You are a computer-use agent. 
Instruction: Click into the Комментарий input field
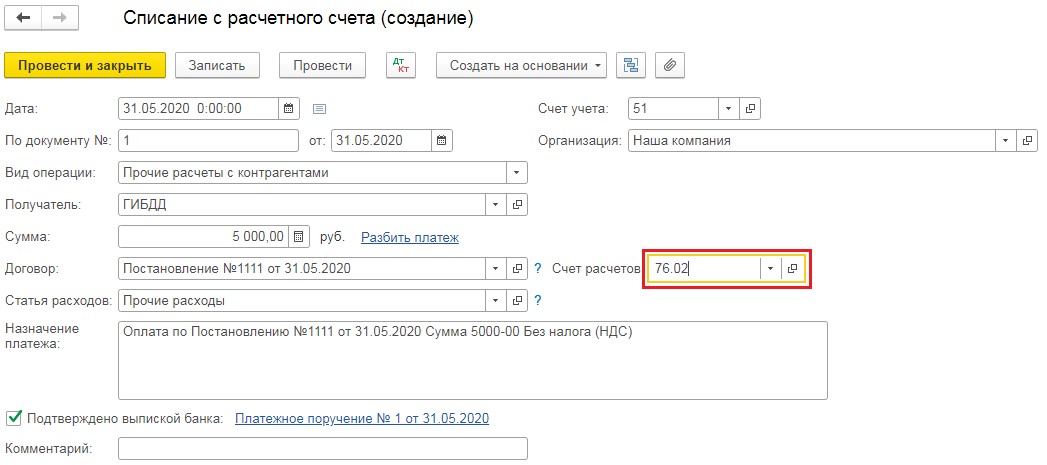322,449
